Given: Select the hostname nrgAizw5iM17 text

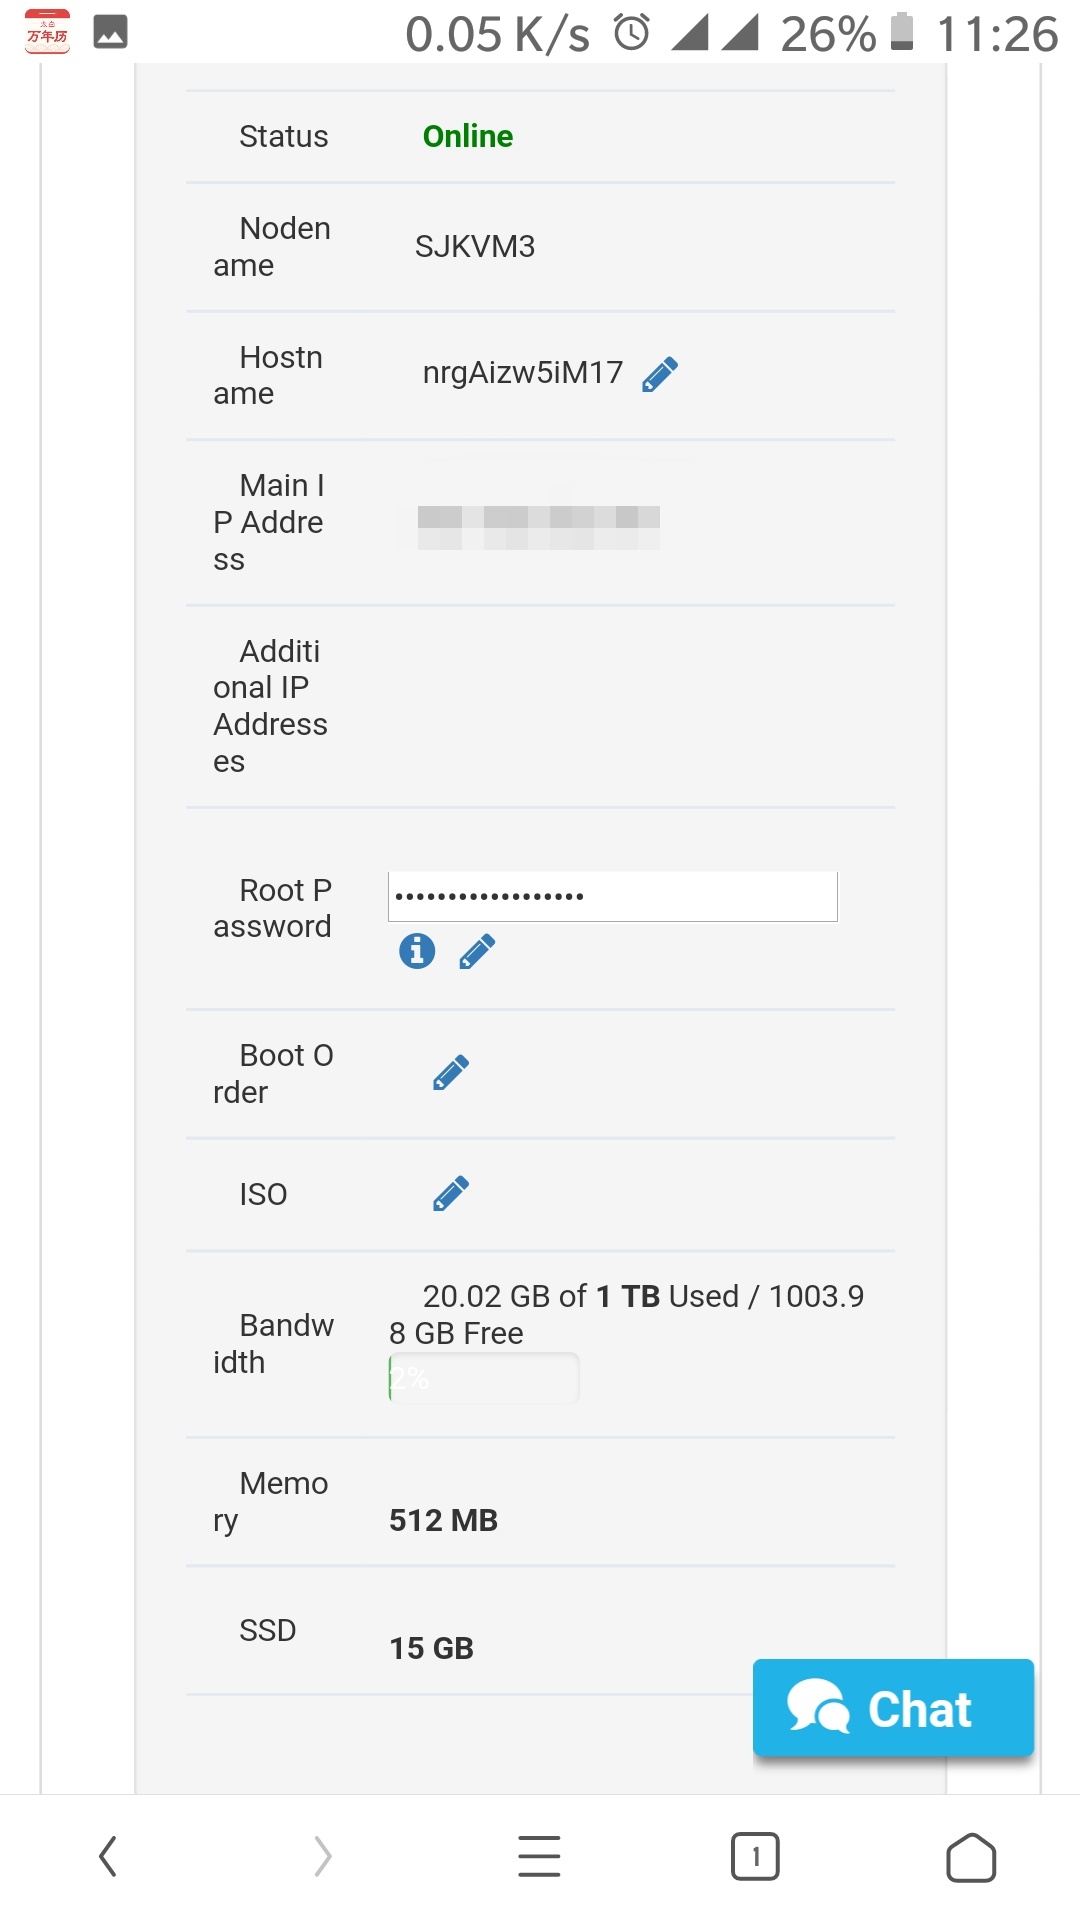Looking at the screenshot, I should 522,373.
